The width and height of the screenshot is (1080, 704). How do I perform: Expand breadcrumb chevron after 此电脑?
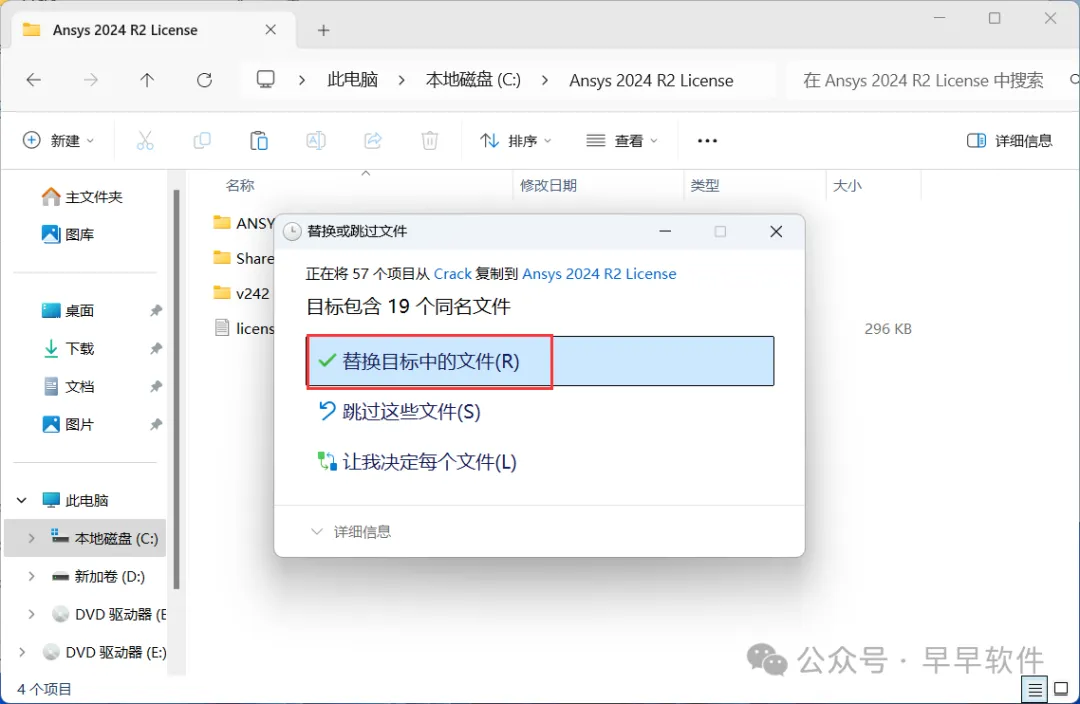402,81
